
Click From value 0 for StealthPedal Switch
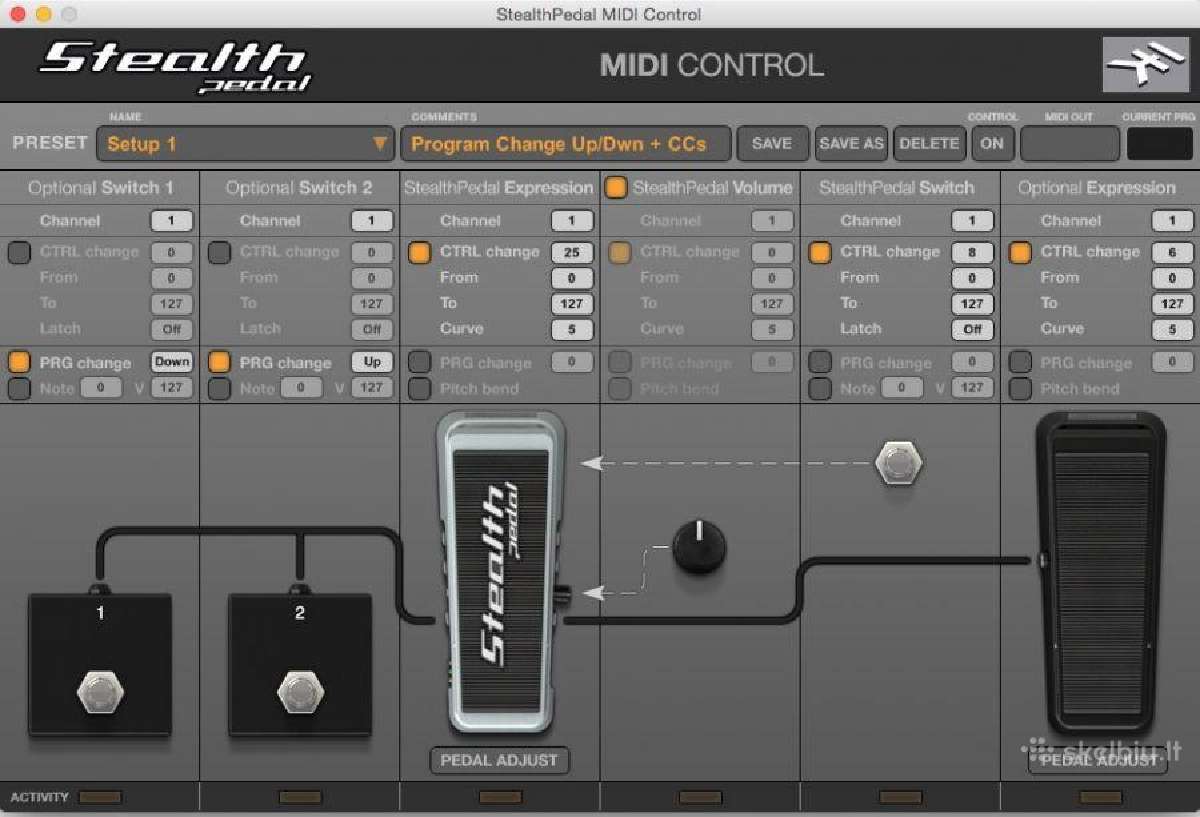(972, 279)
